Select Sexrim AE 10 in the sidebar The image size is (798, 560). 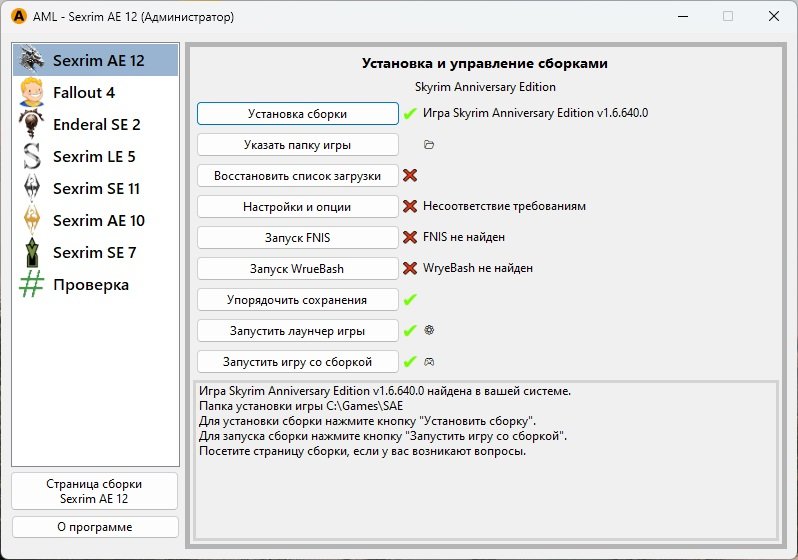click(98, 220)
